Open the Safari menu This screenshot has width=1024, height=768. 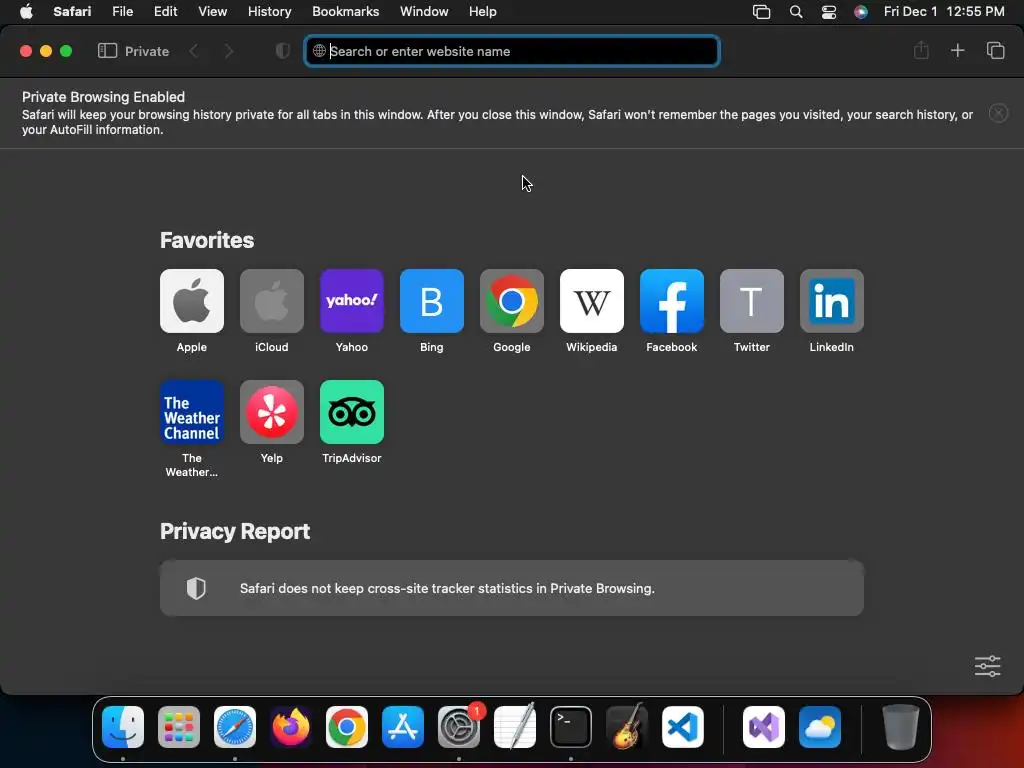click(72, 12)
